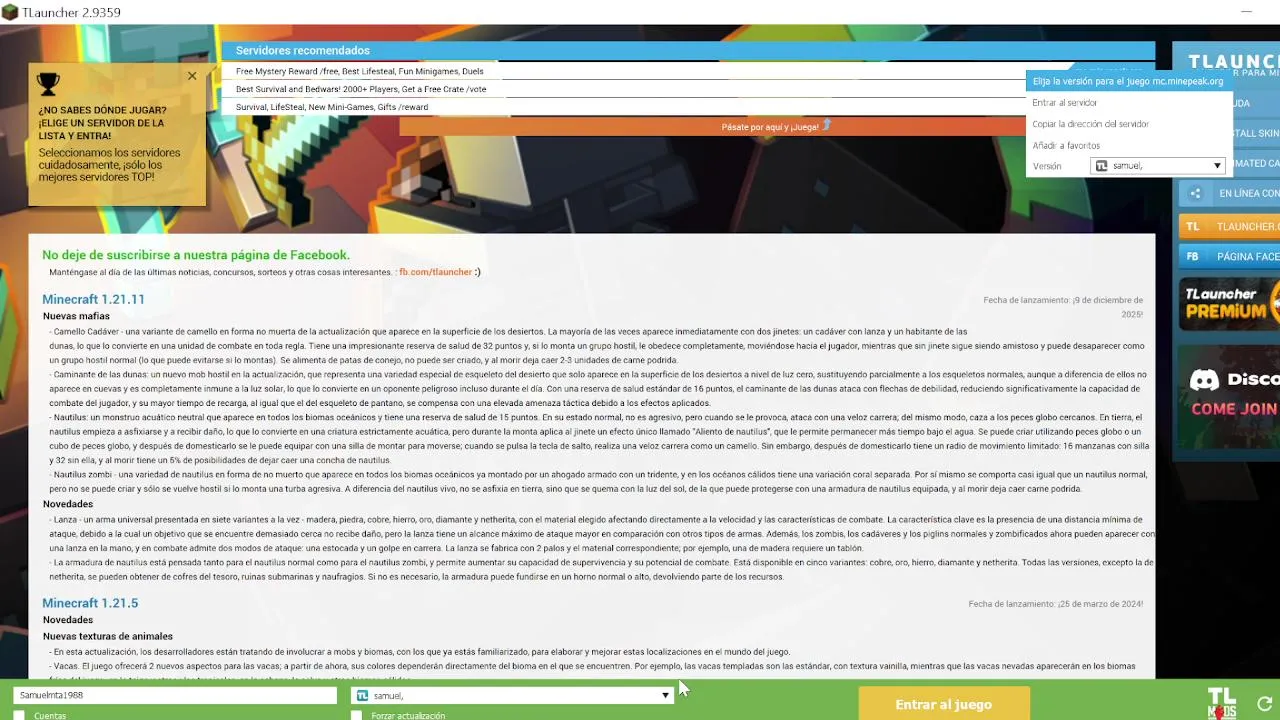1280x720 pixels.
Task: Click 'No deje de suscribirse' Facebook heading
Action: coord(196,255)
